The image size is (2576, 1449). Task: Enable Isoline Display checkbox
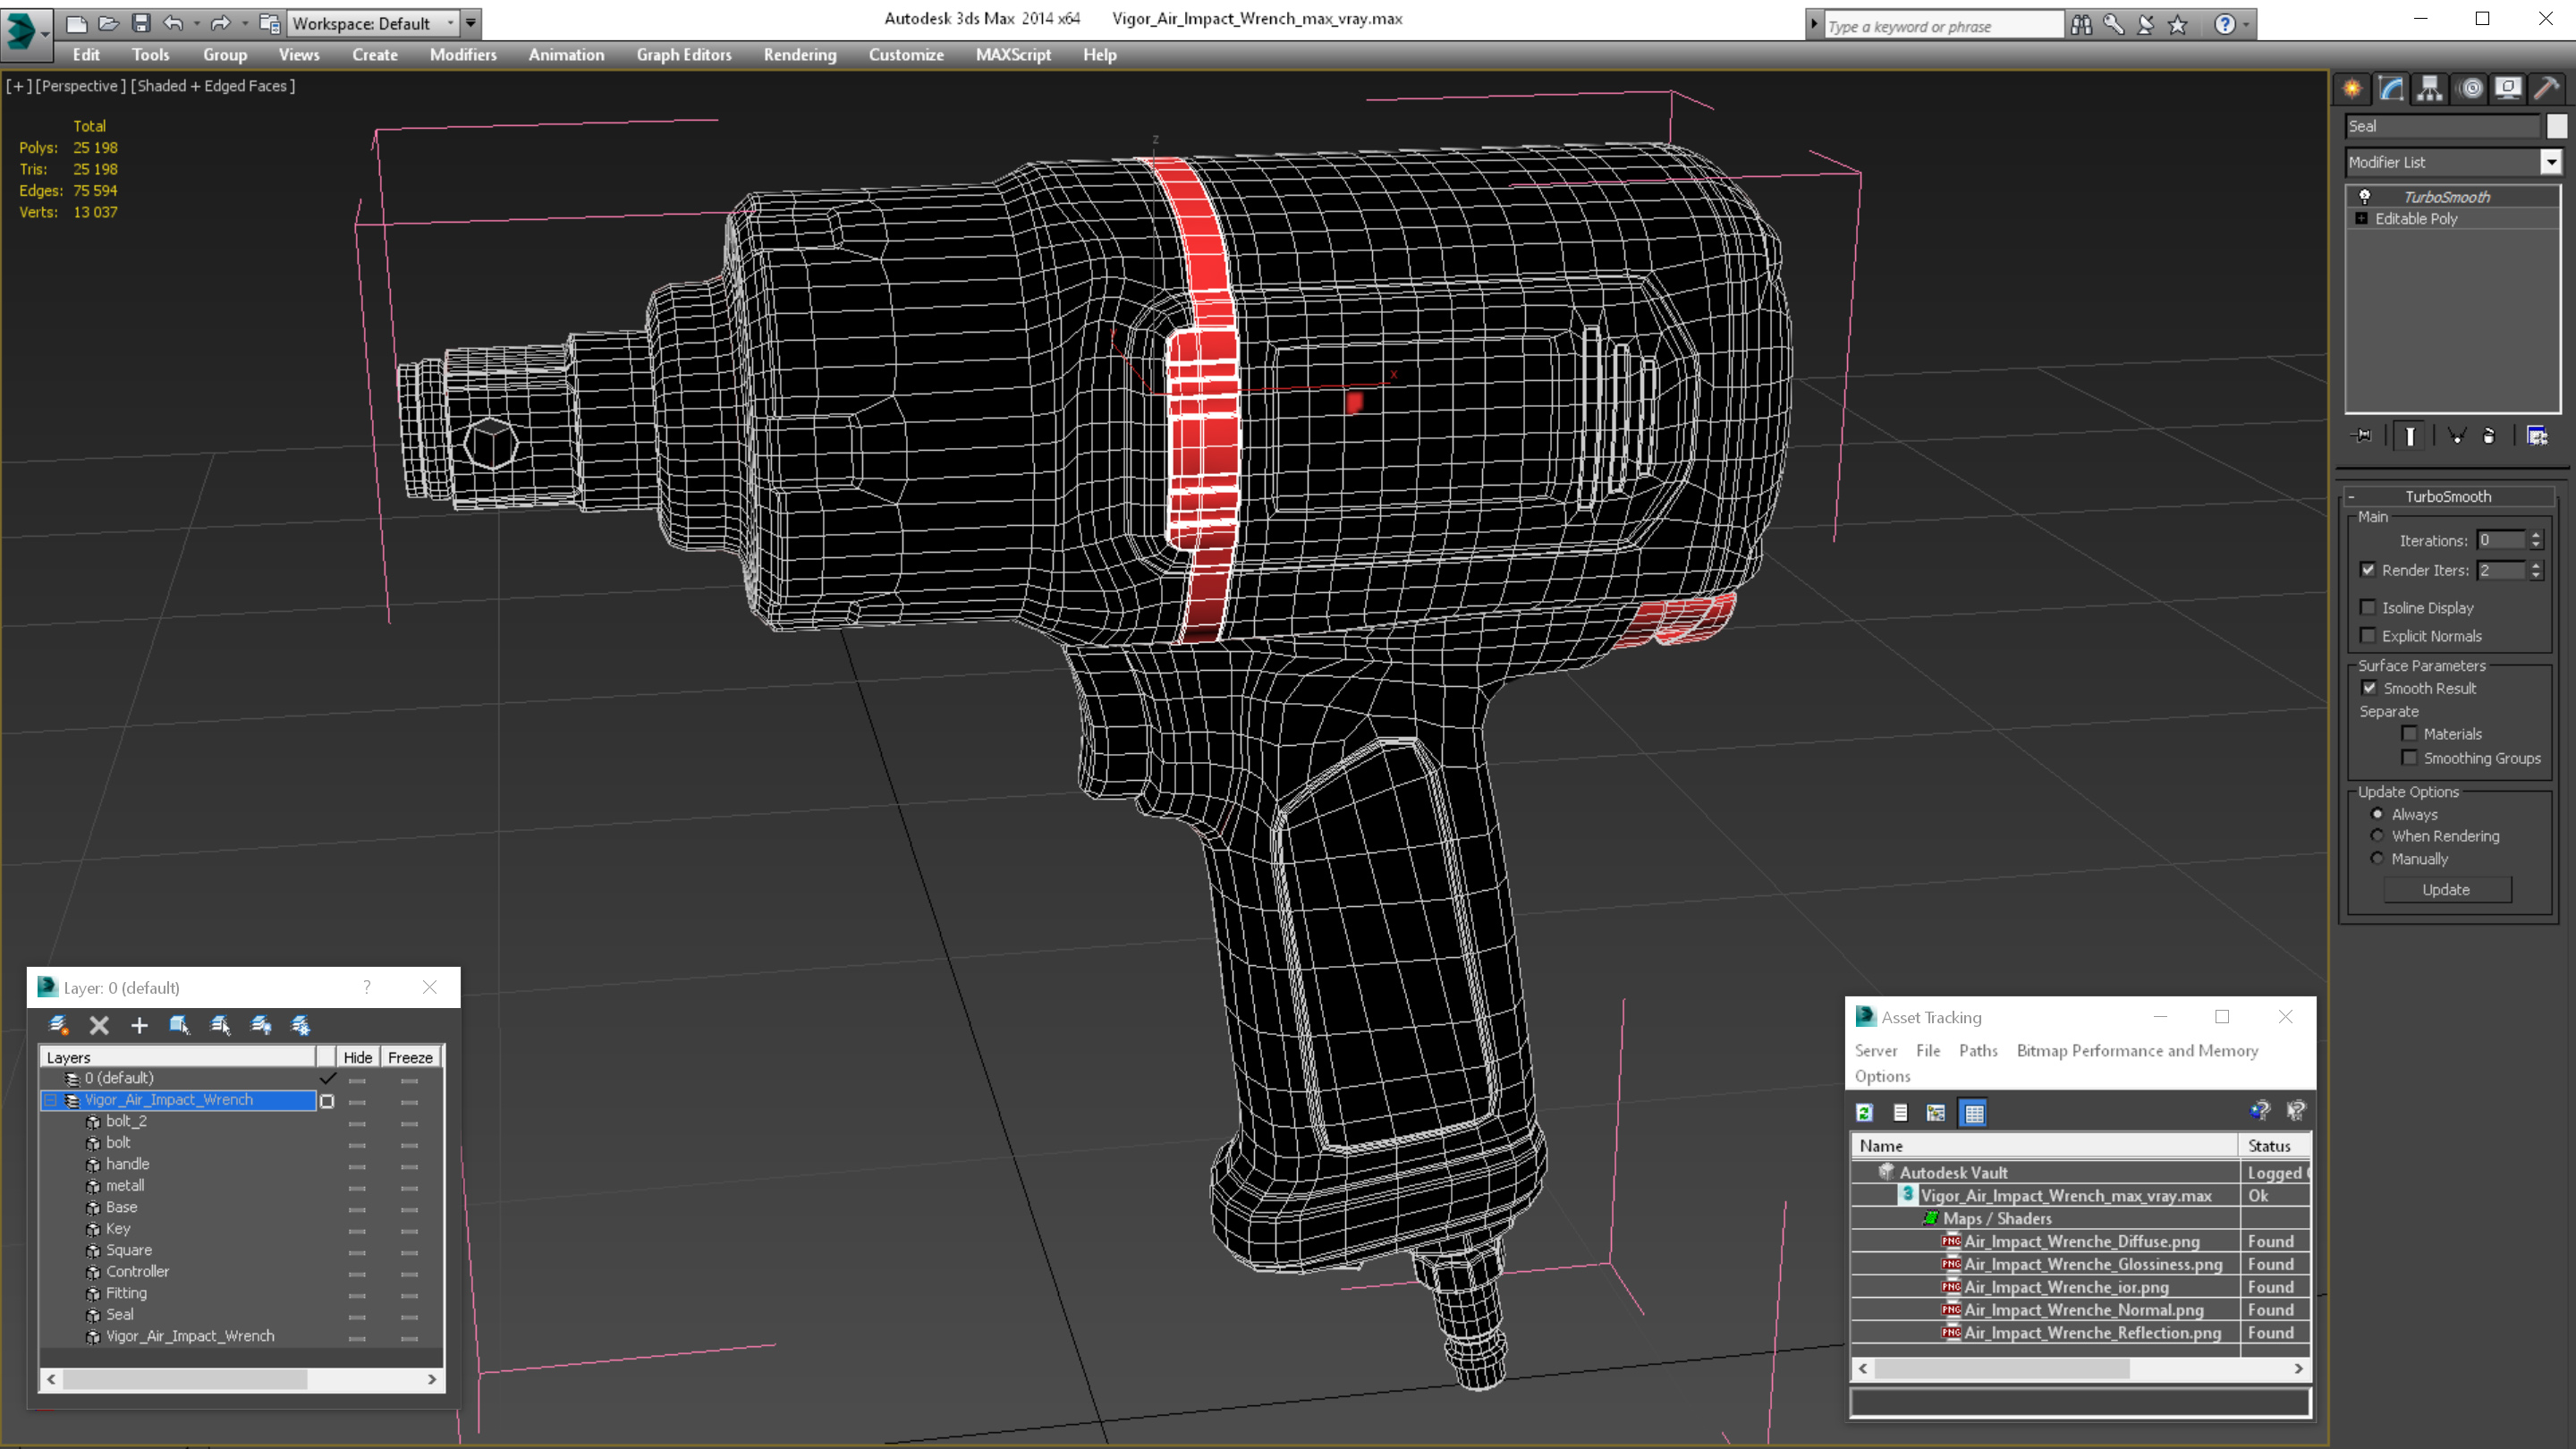click(x=2368, y=607)
